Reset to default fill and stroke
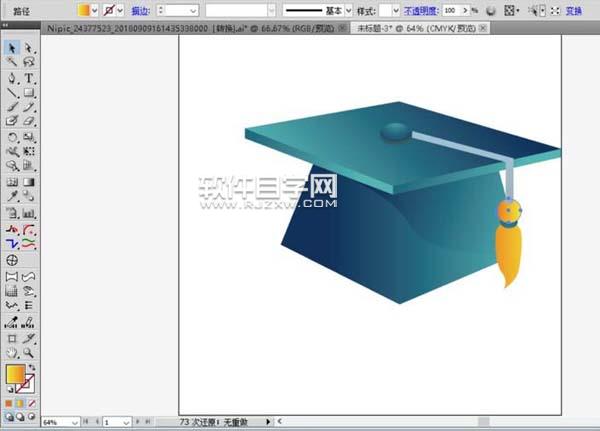 click(x=10, y=390)
